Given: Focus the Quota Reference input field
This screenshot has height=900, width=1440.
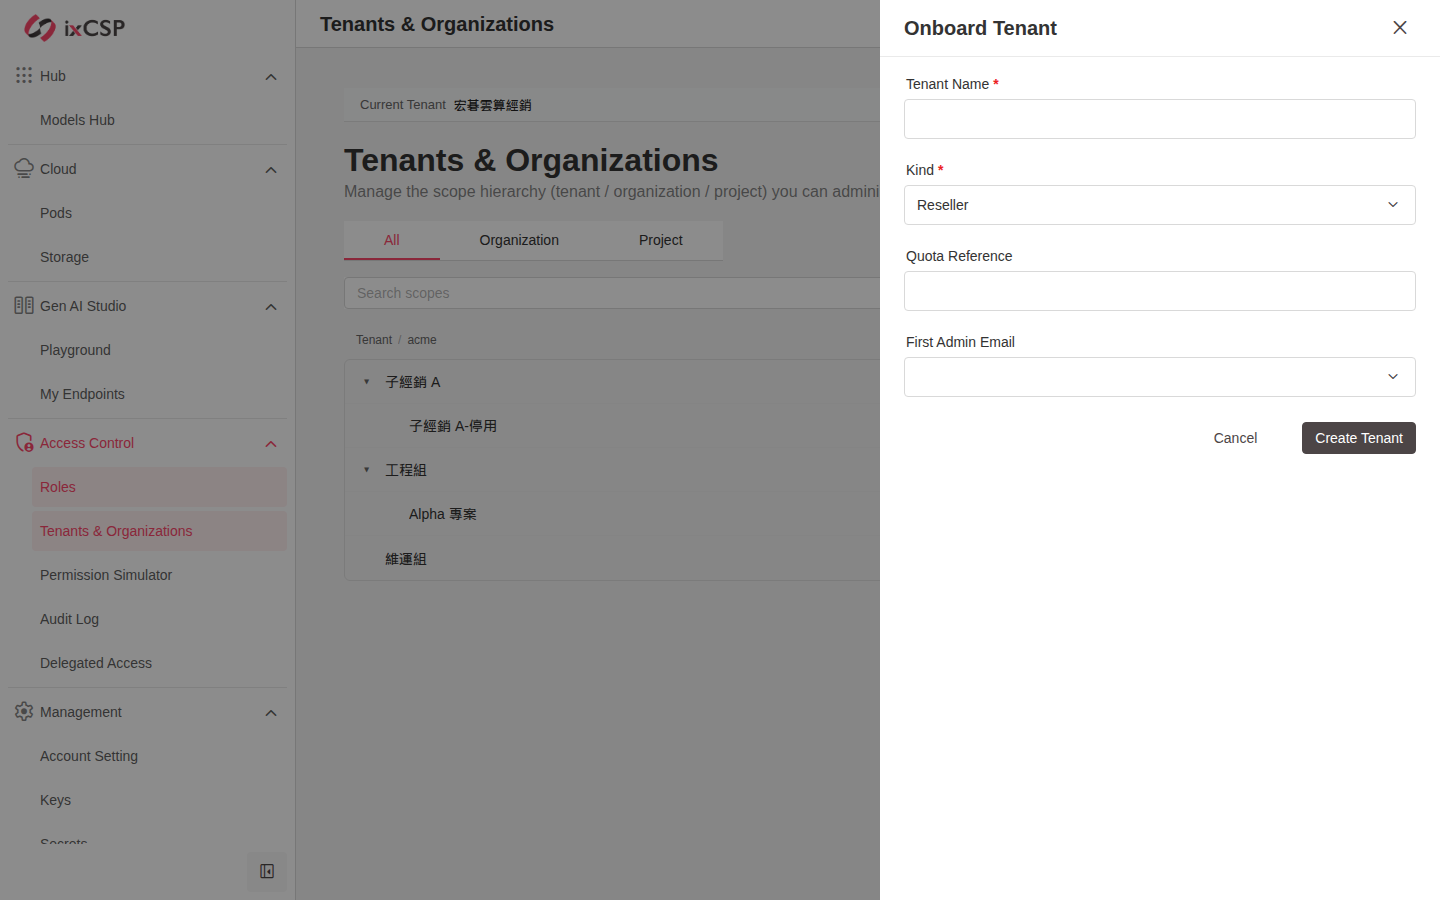Looking at the screenshot, I should pos(1160,291).
